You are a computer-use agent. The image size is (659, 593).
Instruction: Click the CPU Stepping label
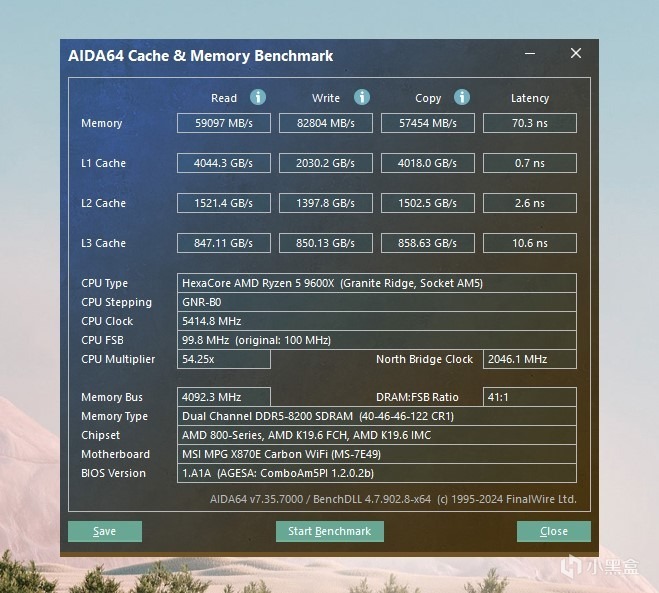[116, 302]
